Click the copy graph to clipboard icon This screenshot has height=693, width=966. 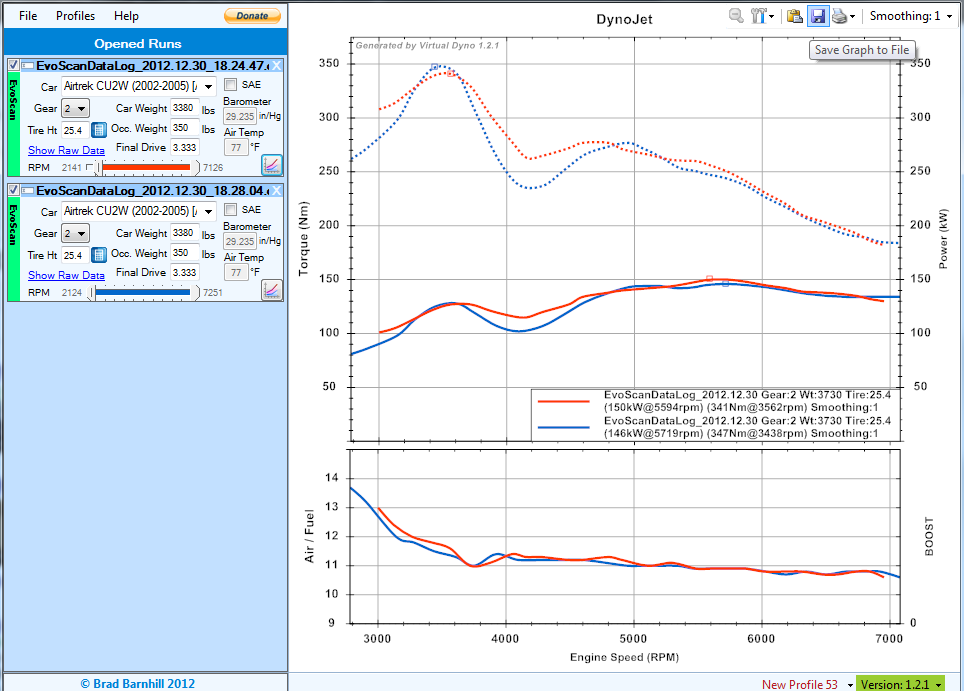pyautogui.click(x=794, y=16)
